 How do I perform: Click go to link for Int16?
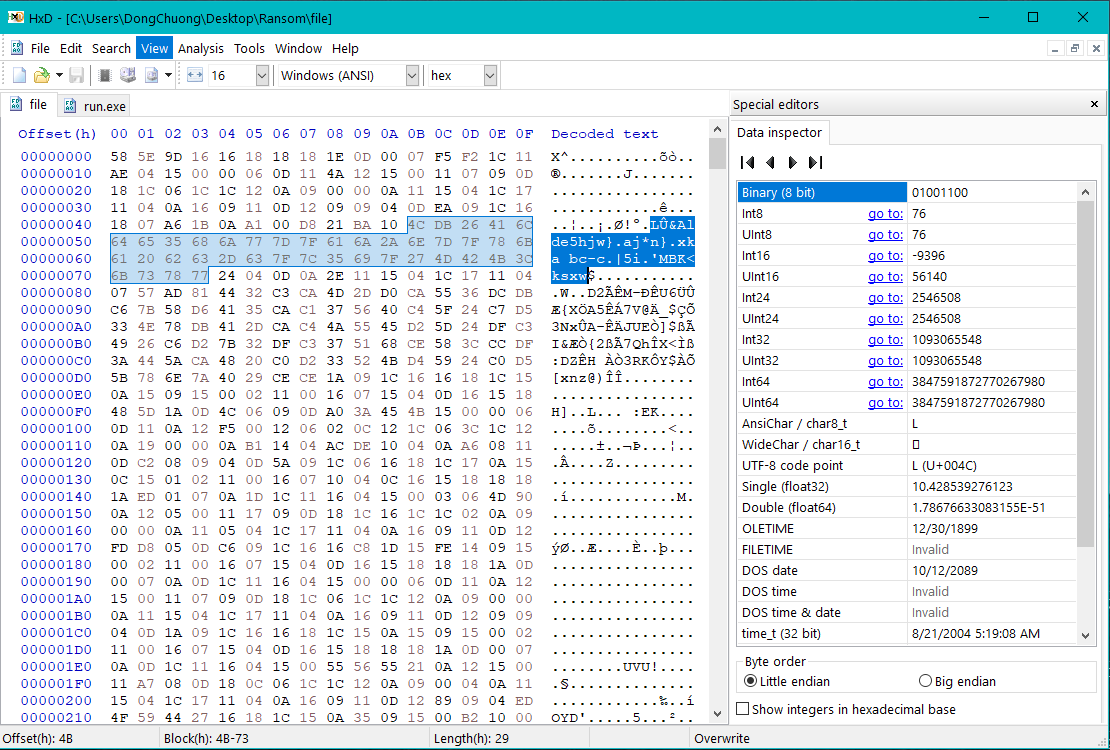(x=885, y=256)
